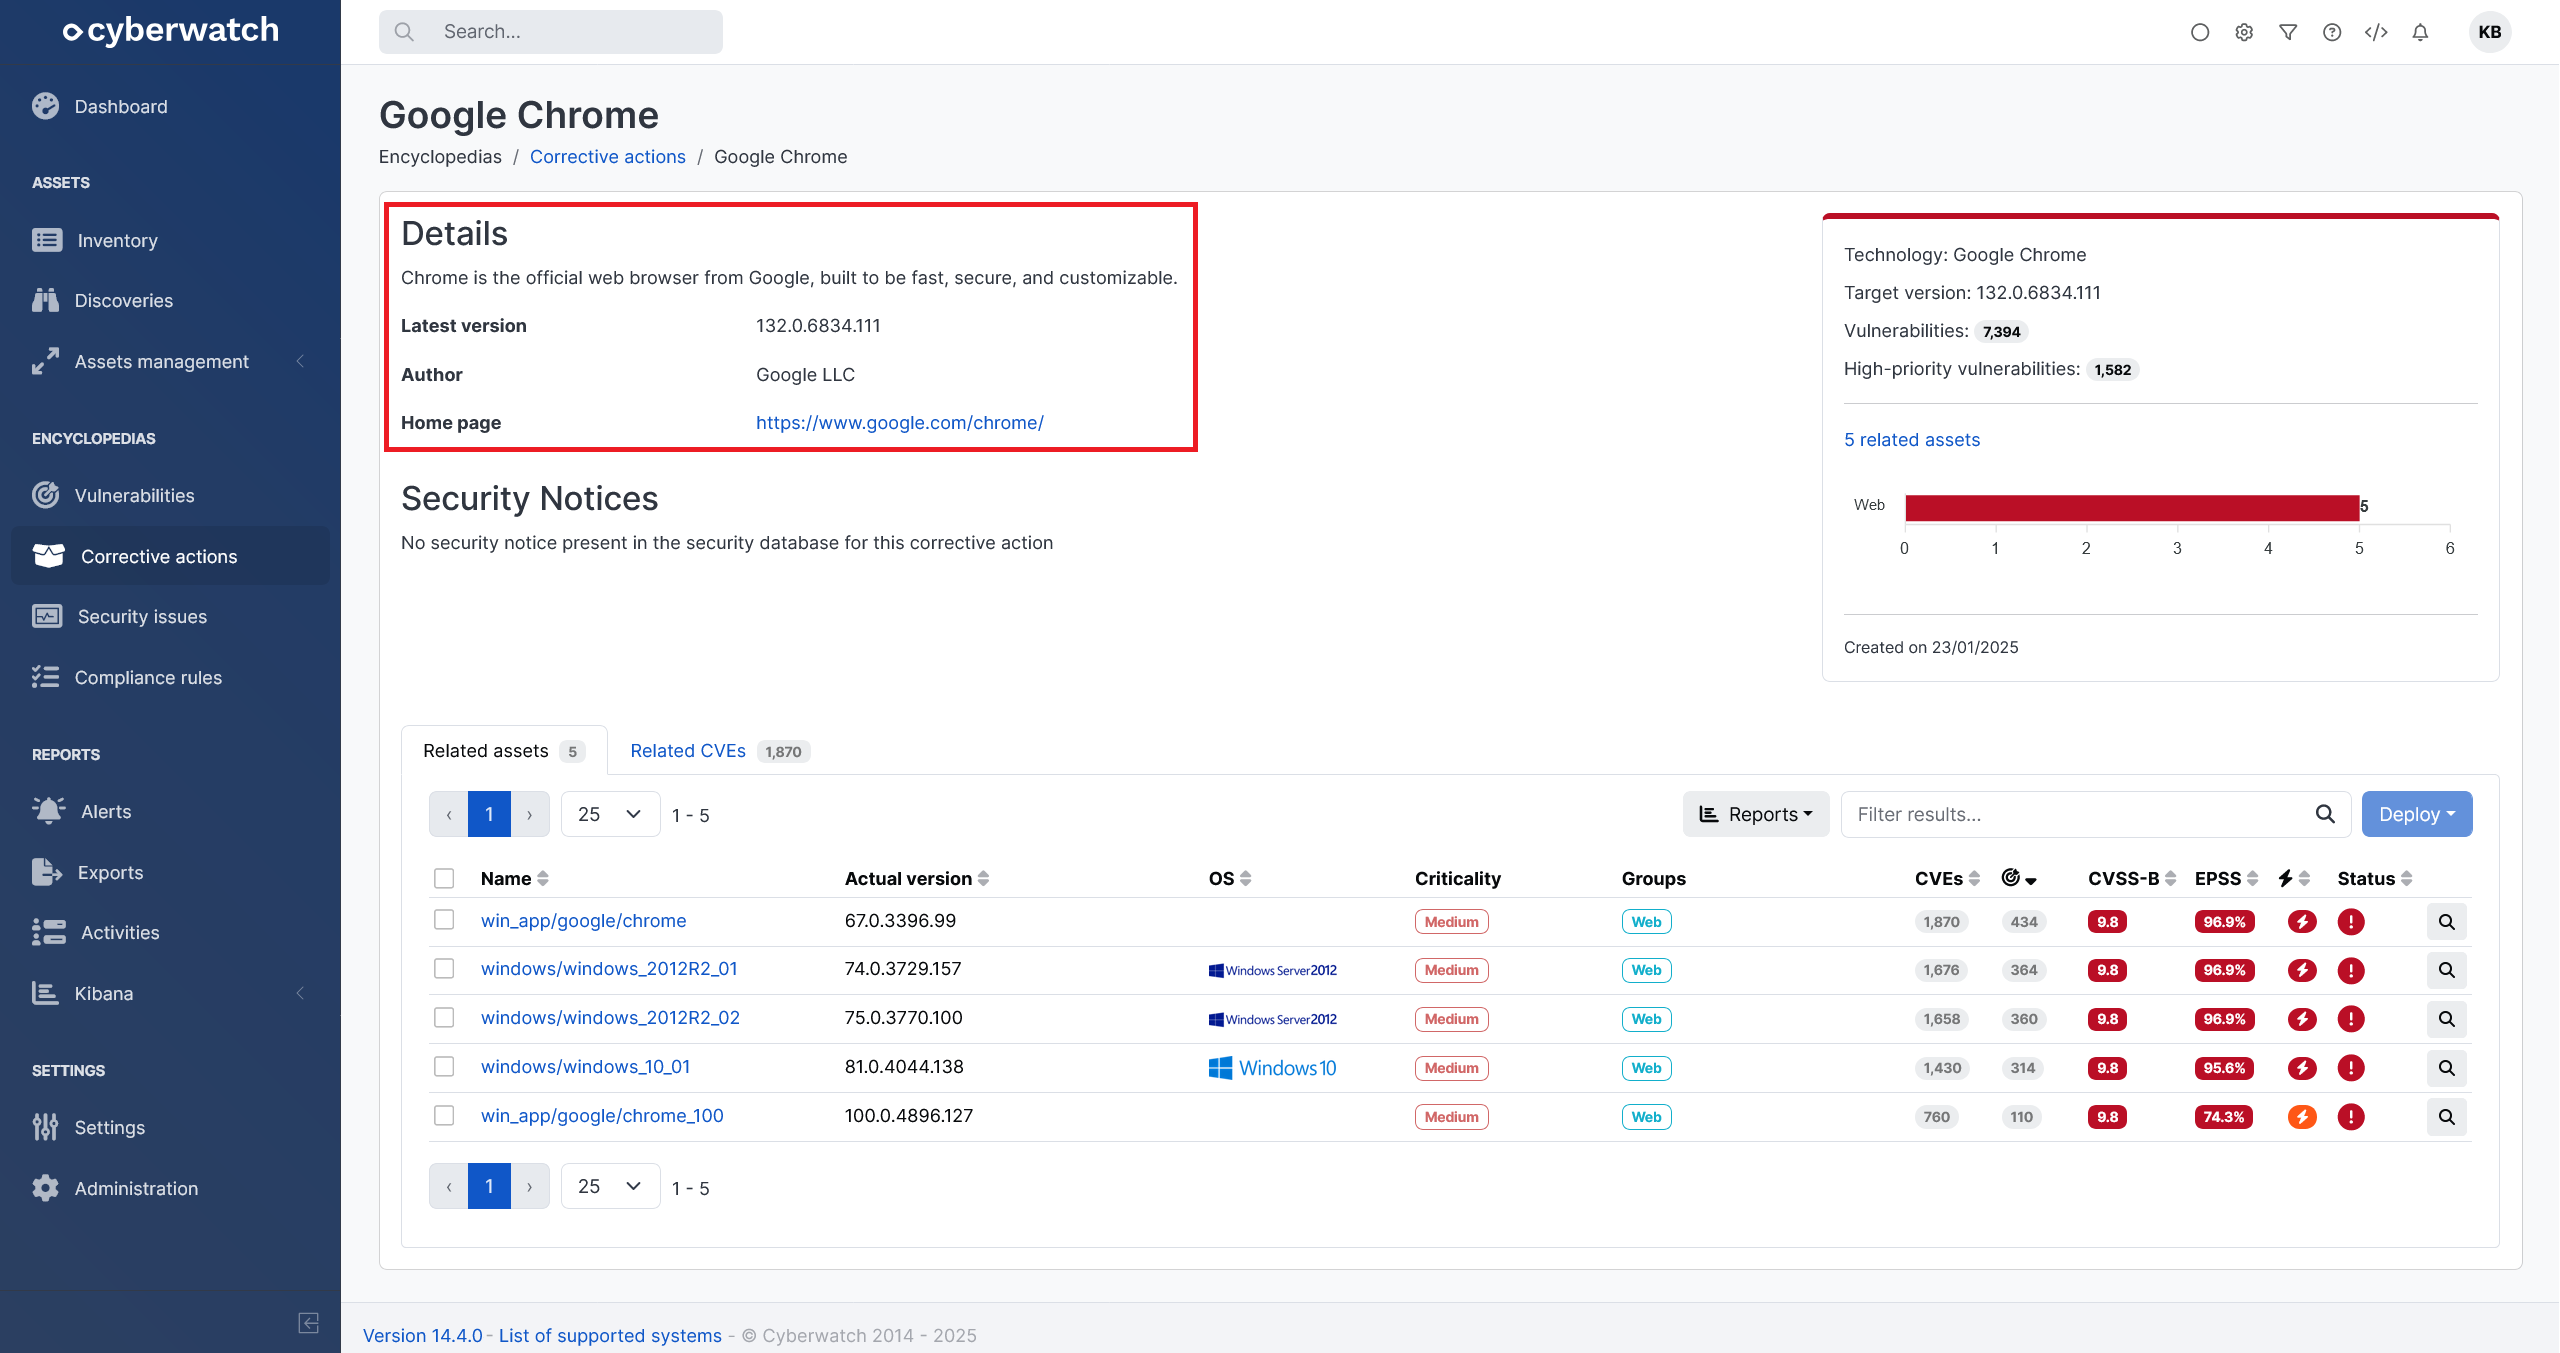Viewport: 2560px width, 1353px height.
Task: Click the status alert icon on windows_2012R2_02 row
Action: [x=2350, y=1018]
